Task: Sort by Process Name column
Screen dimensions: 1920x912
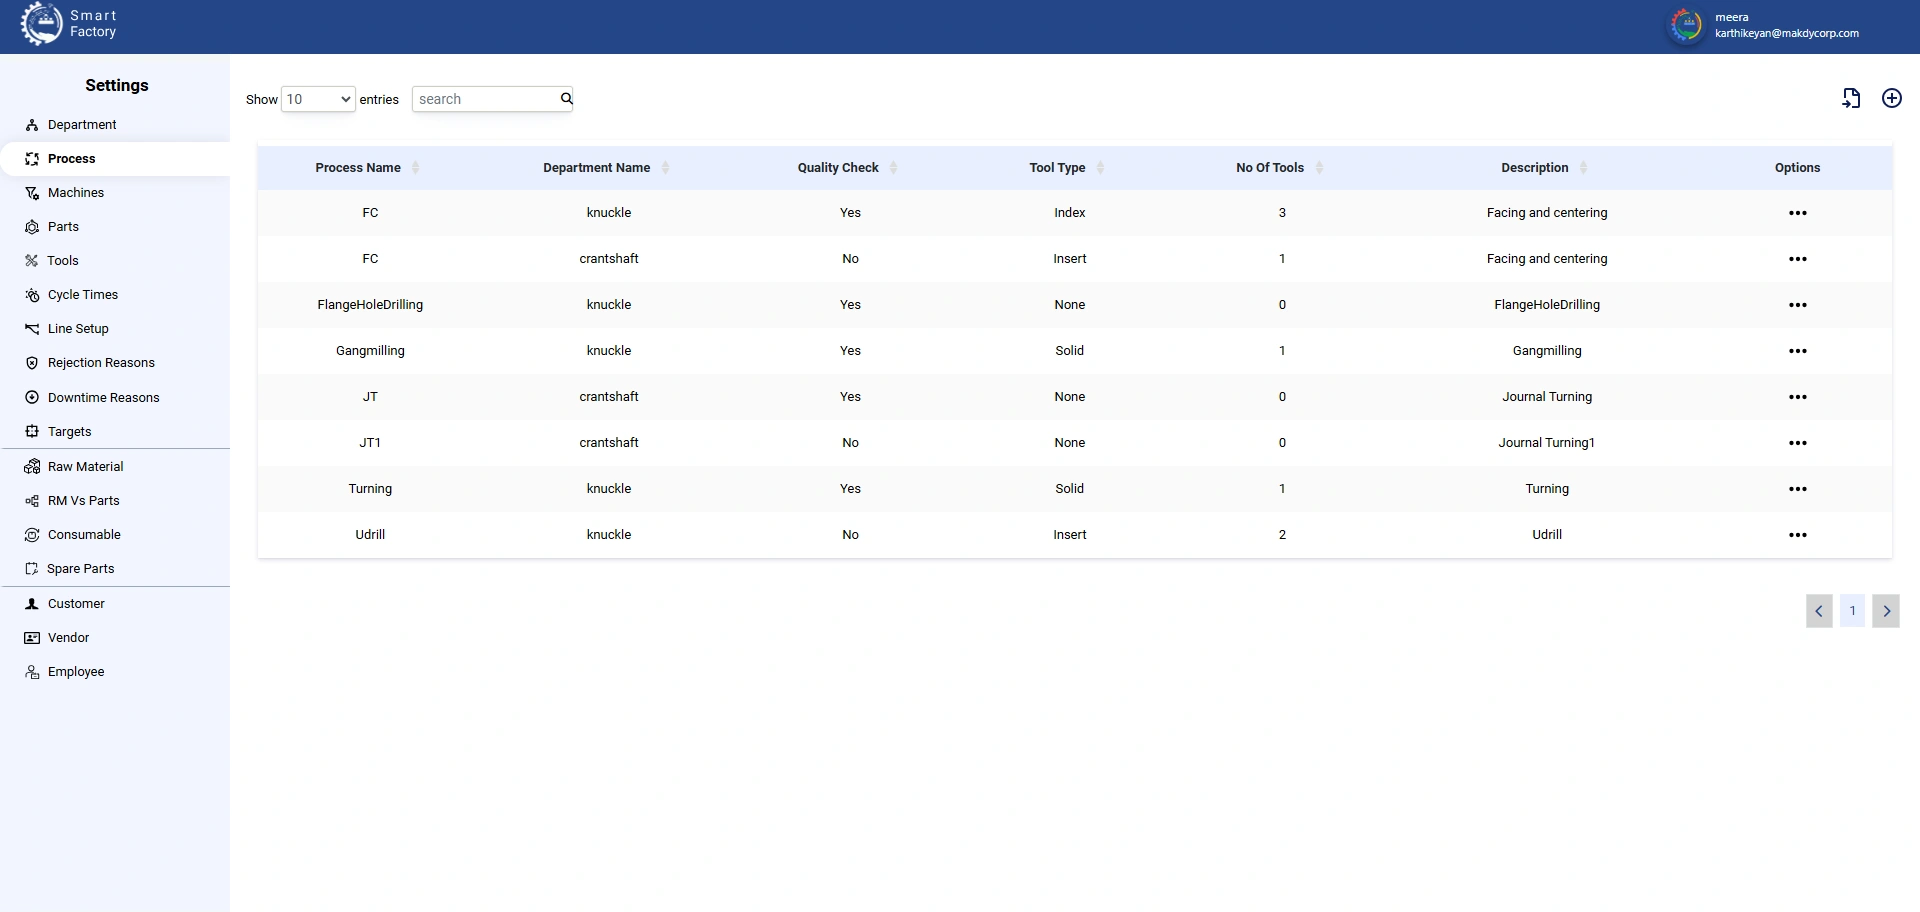Action: pos(415,168)
